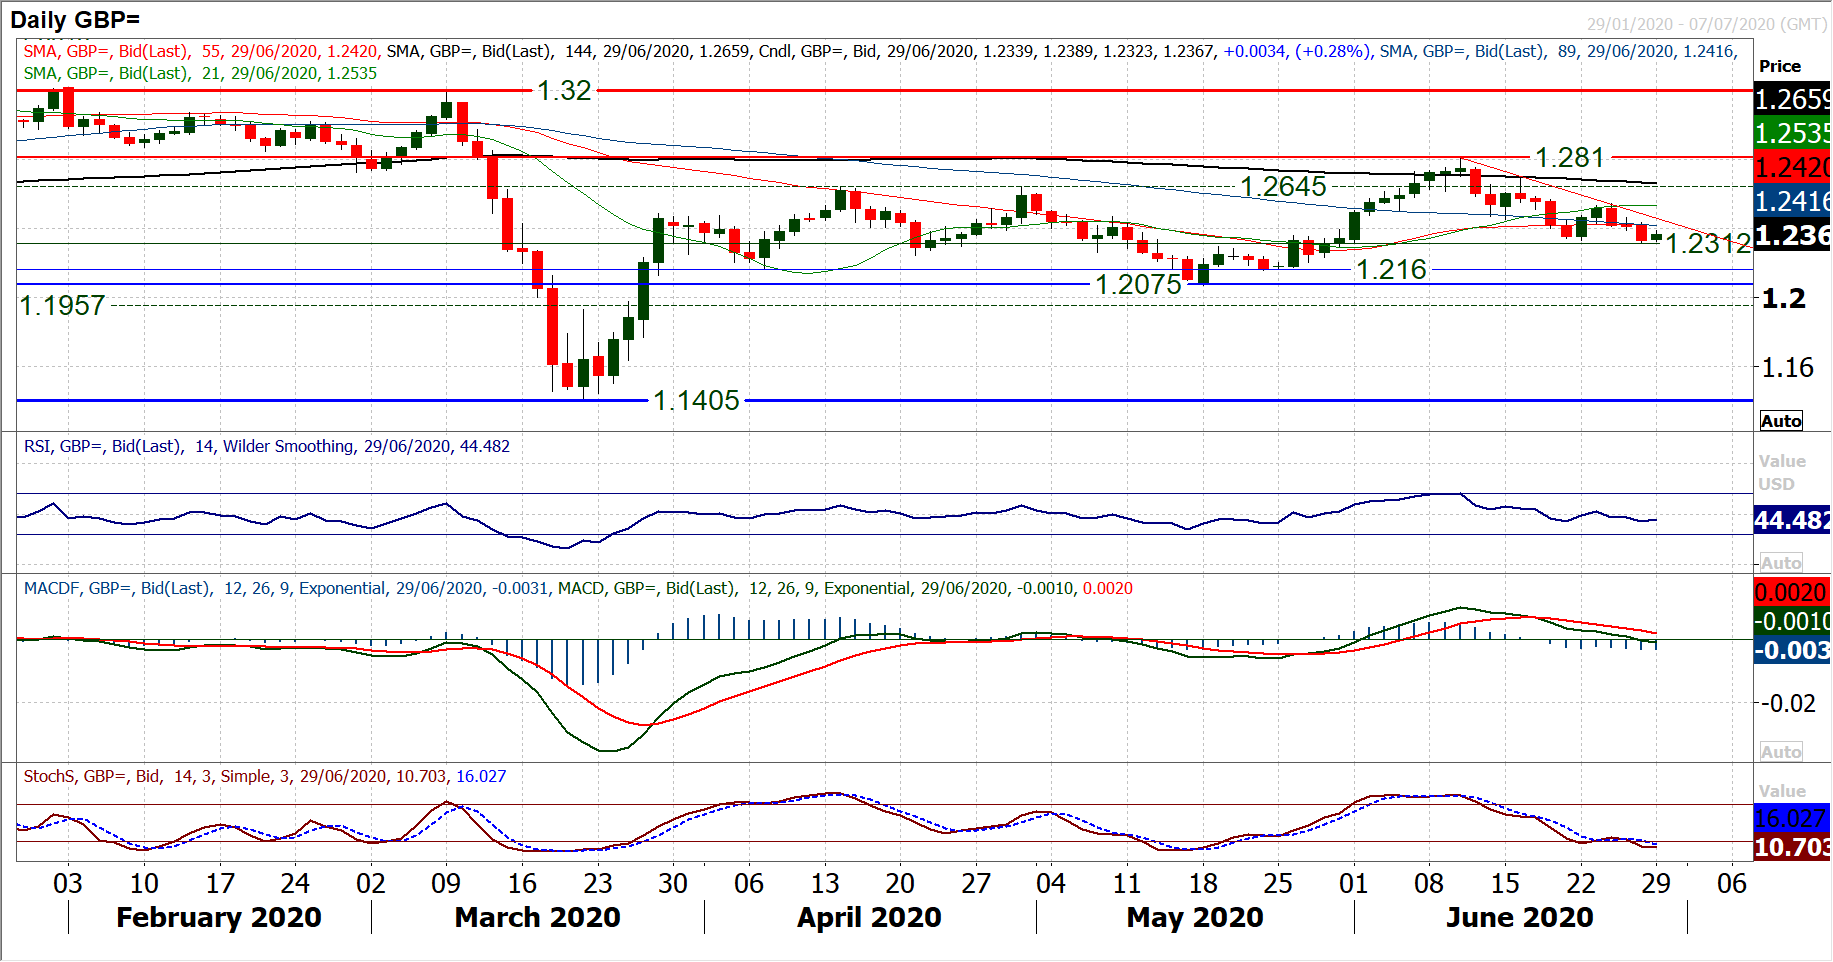Click the blue 1.2416 SMA price tag
This screenshot has height=962, width=1833.
pos(1792,201)
